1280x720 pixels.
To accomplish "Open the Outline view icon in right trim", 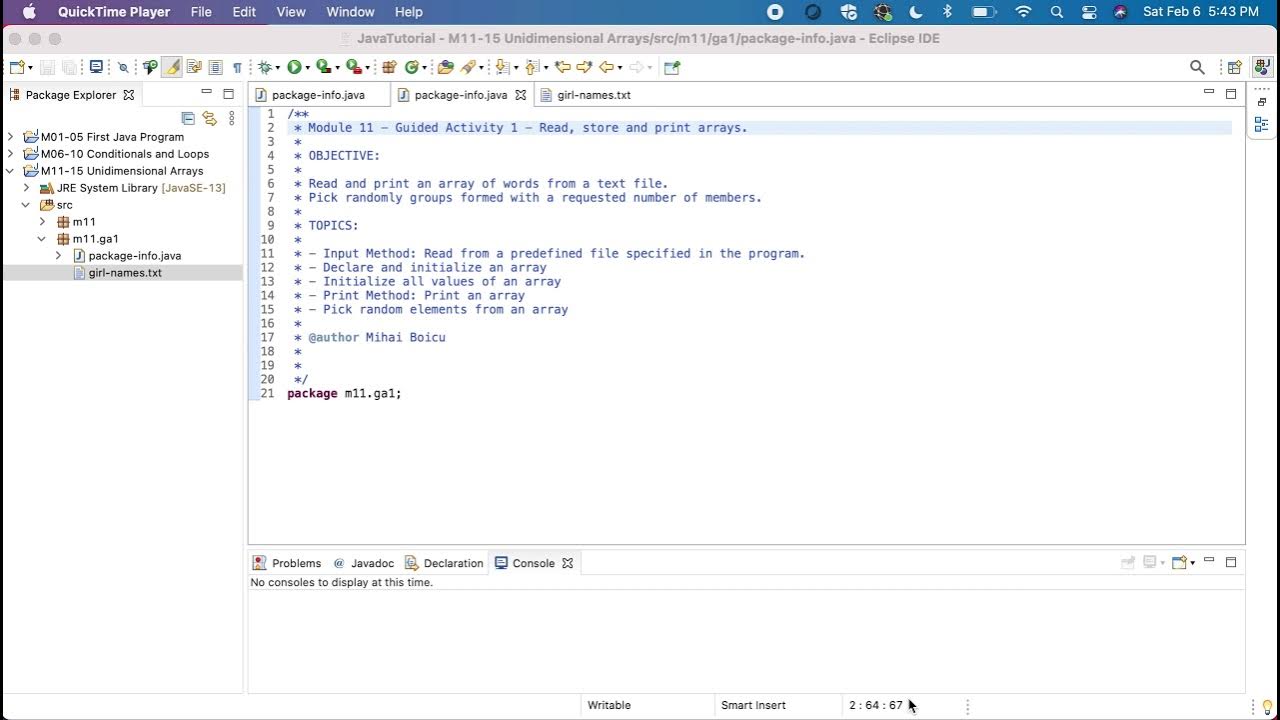I will point(1262,125).
